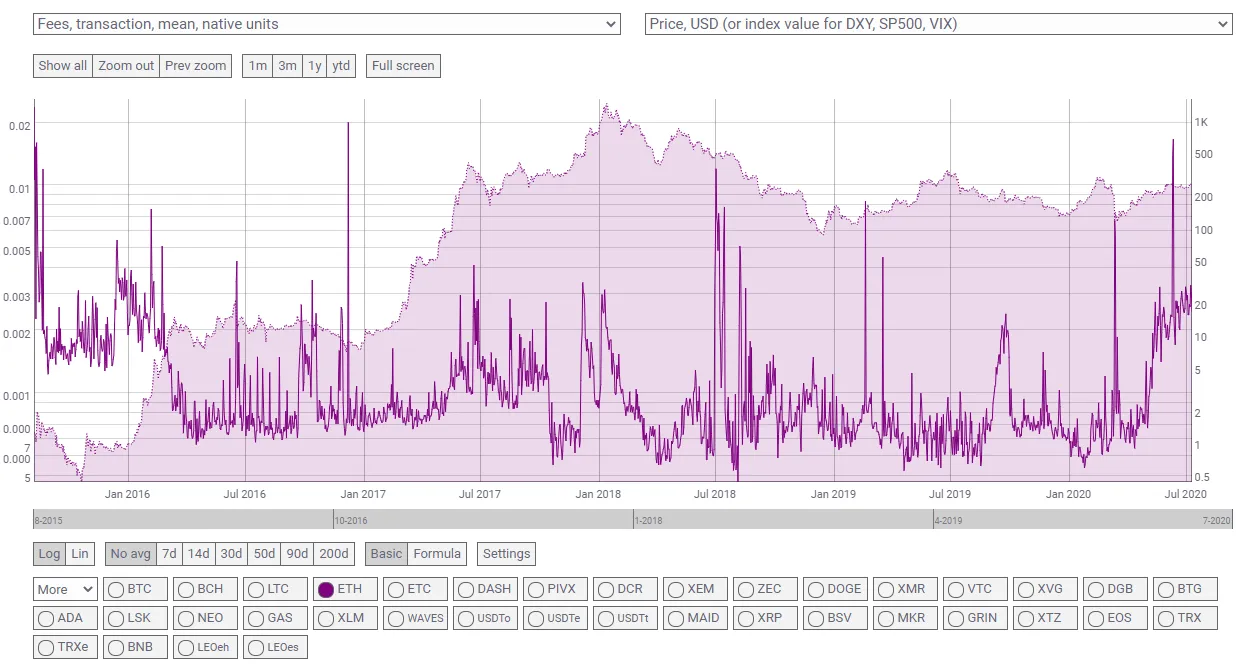Toggle the ZEC coin checkbox
Screen dimensions: 1244x672
pos(765,589)
